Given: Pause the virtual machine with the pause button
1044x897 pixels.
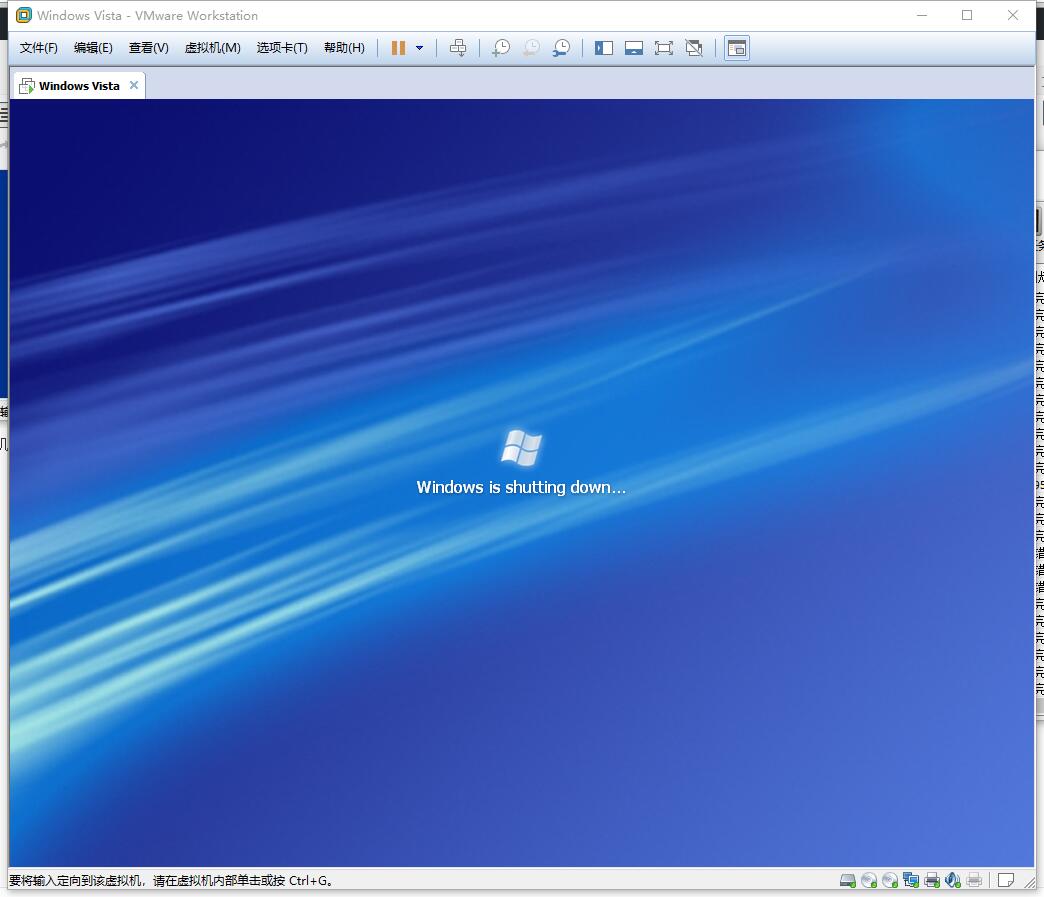Looking at the screenshot, I should (x=398, y=48).
